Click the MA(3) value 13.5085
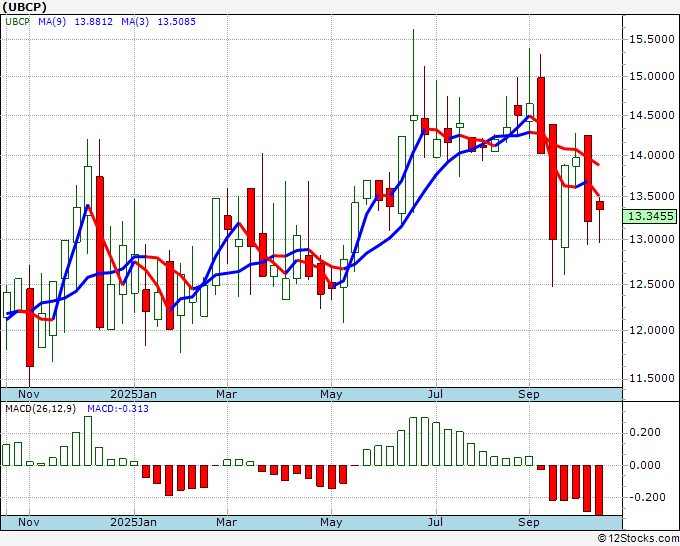This screenshot has width=680, height=546. click(x=177, y=22)
